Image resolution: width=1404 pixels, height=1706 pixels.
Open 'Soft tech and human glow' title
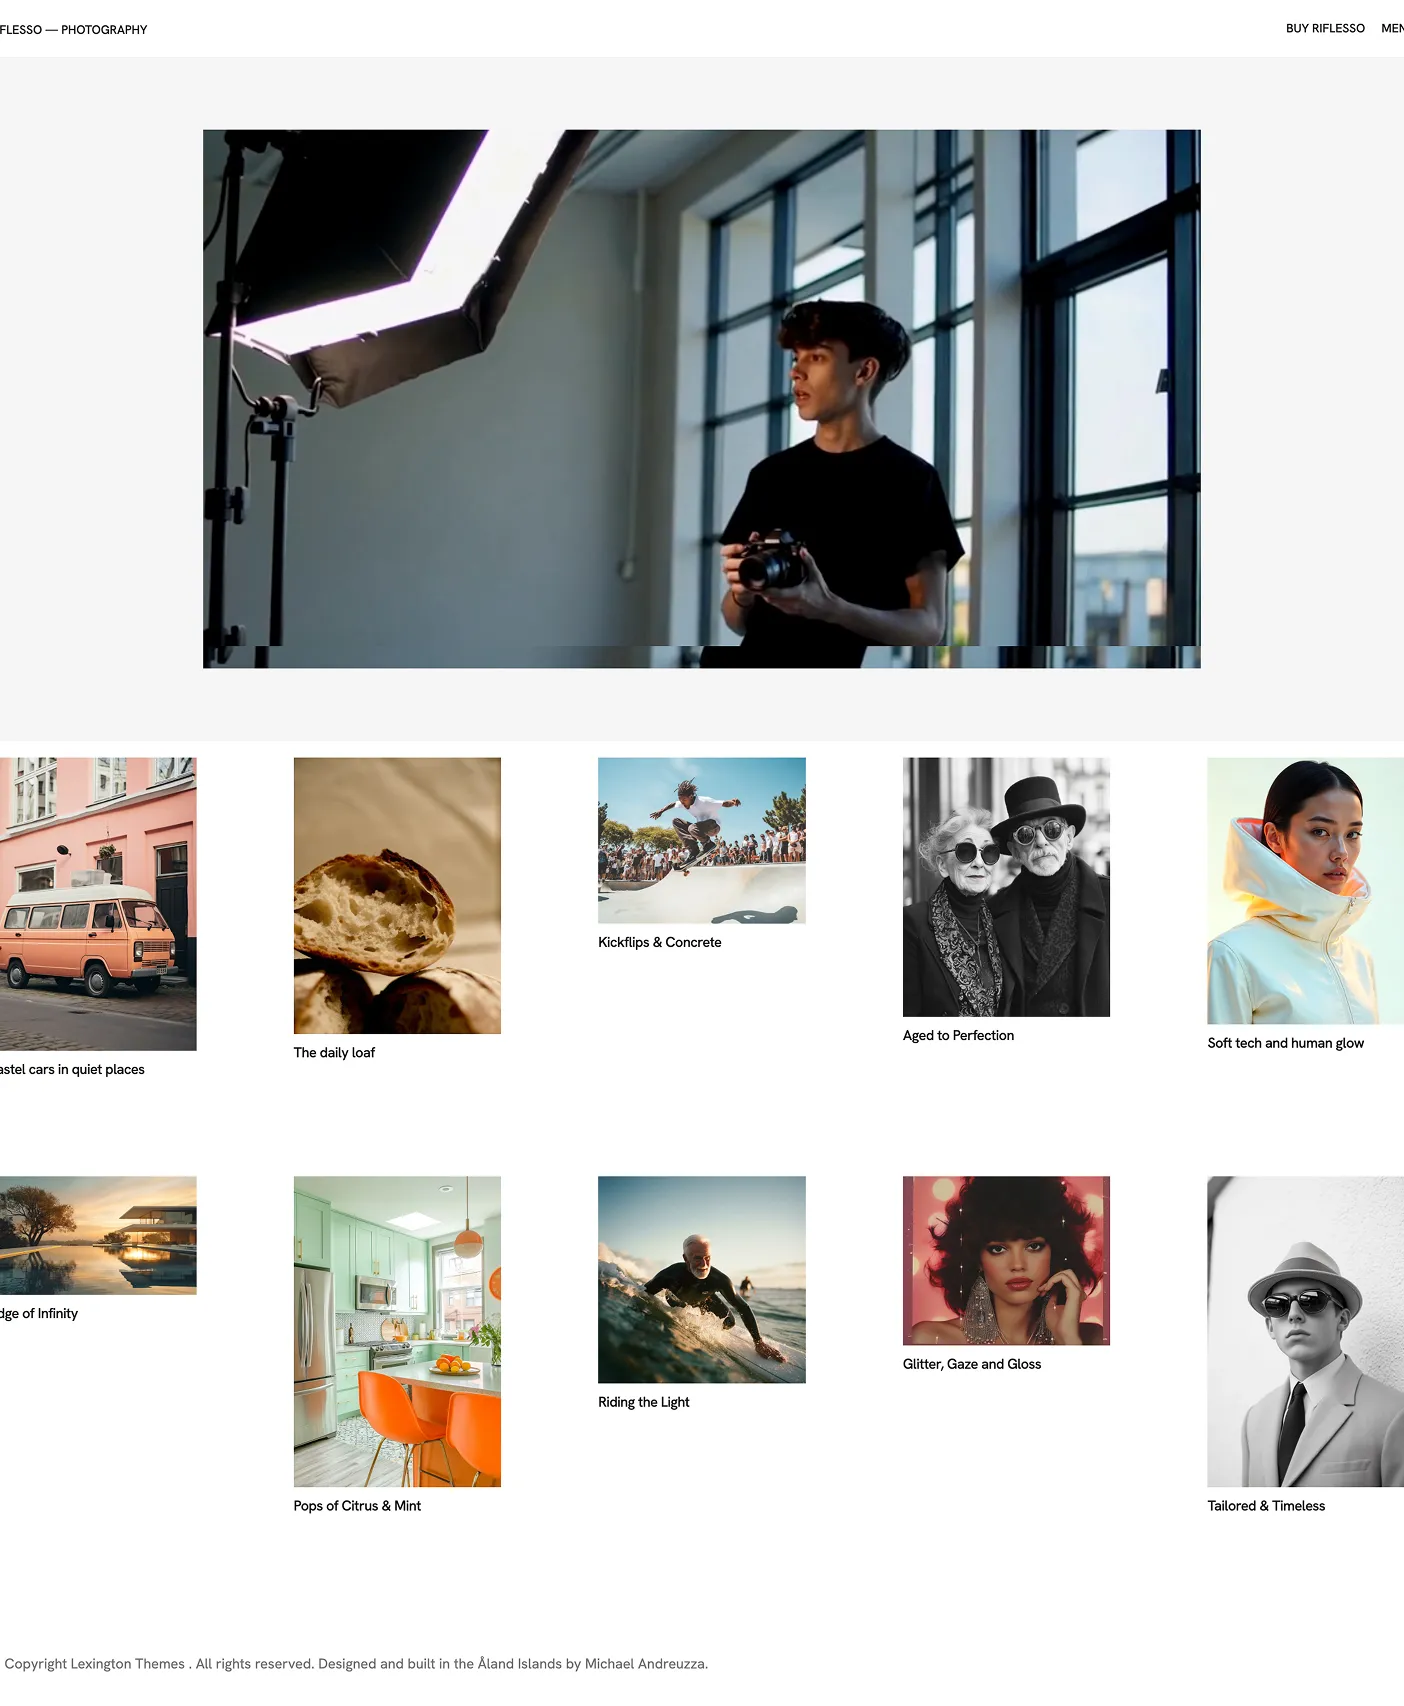1285,1043
